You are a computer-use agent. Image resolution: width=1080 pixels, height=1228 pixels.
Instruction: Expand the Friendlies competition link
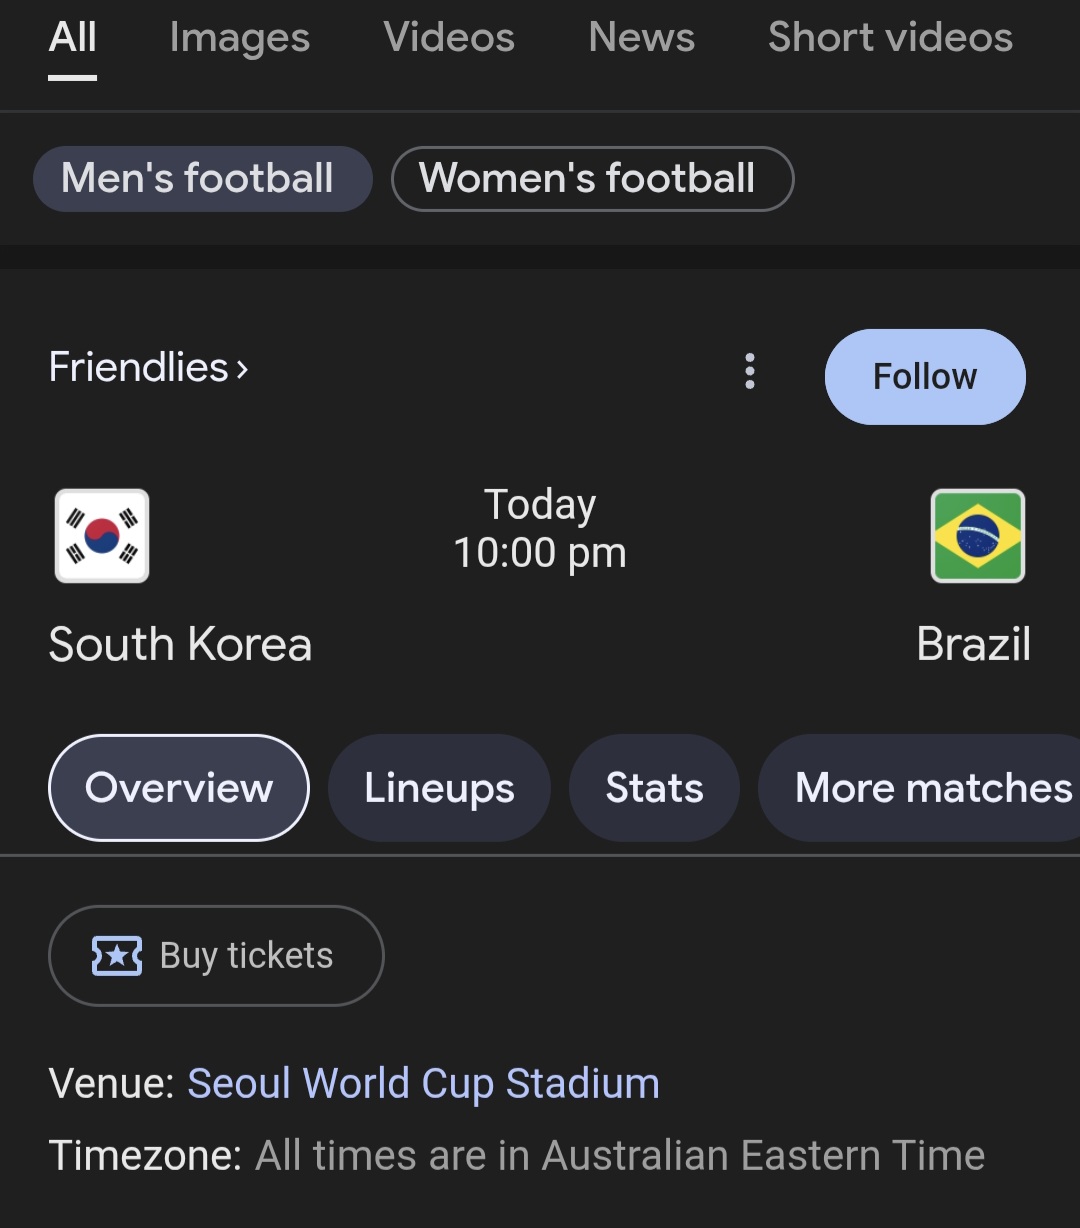(x=138, y=367)
